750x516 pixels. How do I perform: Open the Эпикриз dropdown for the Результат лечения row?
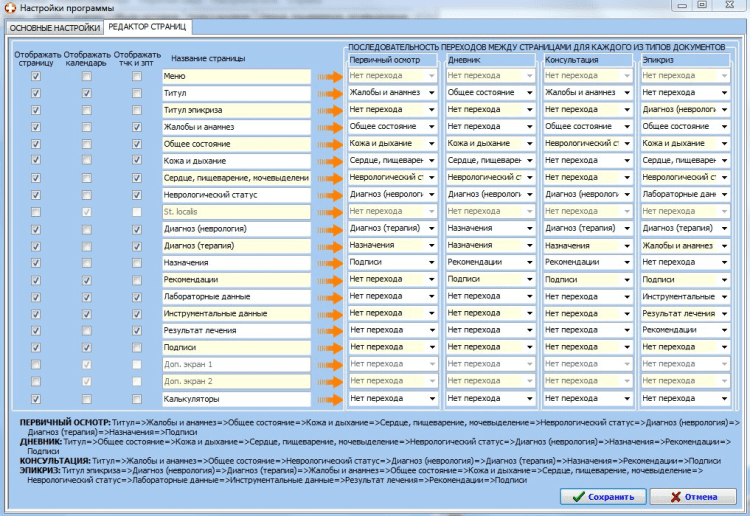[685, 330]
